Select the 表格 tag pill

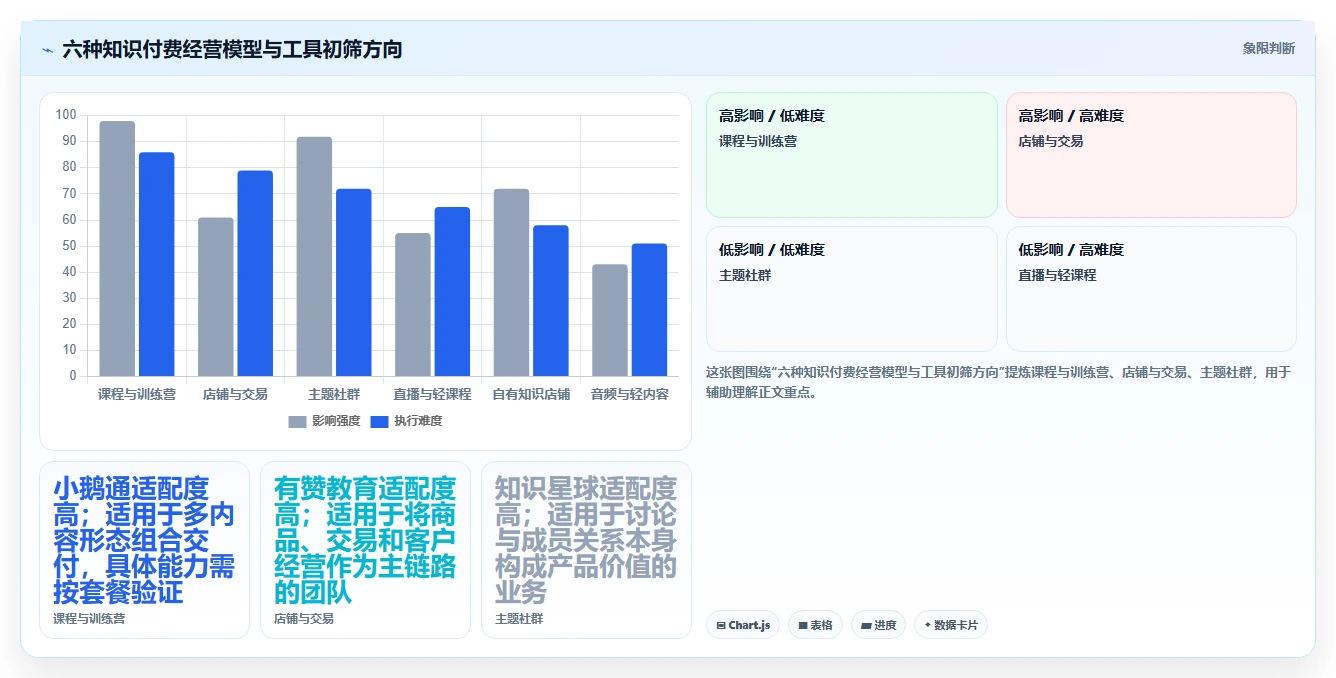coord(815,625)
